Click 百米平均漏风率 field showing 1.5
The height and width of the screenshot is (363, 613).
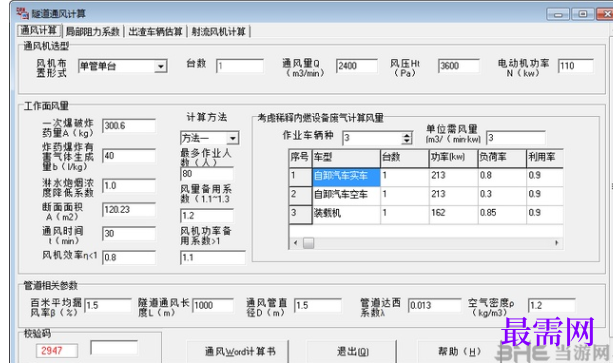pyautogui.click(x=108, y=306)
